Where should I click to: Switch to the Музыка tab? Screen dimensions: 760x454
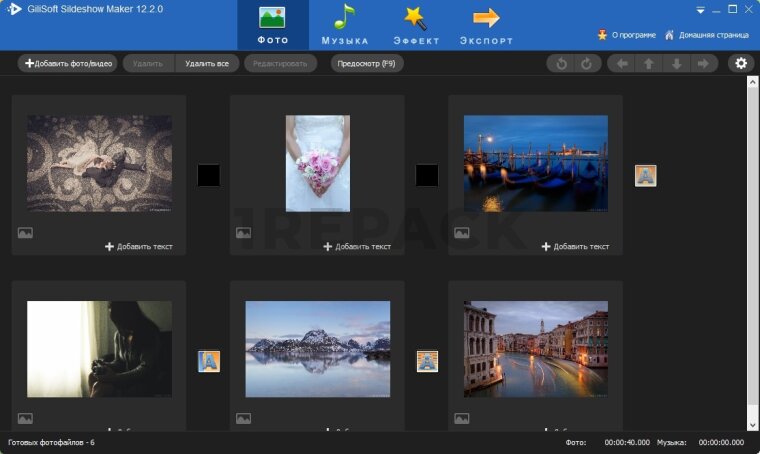[x=345, y=26]
